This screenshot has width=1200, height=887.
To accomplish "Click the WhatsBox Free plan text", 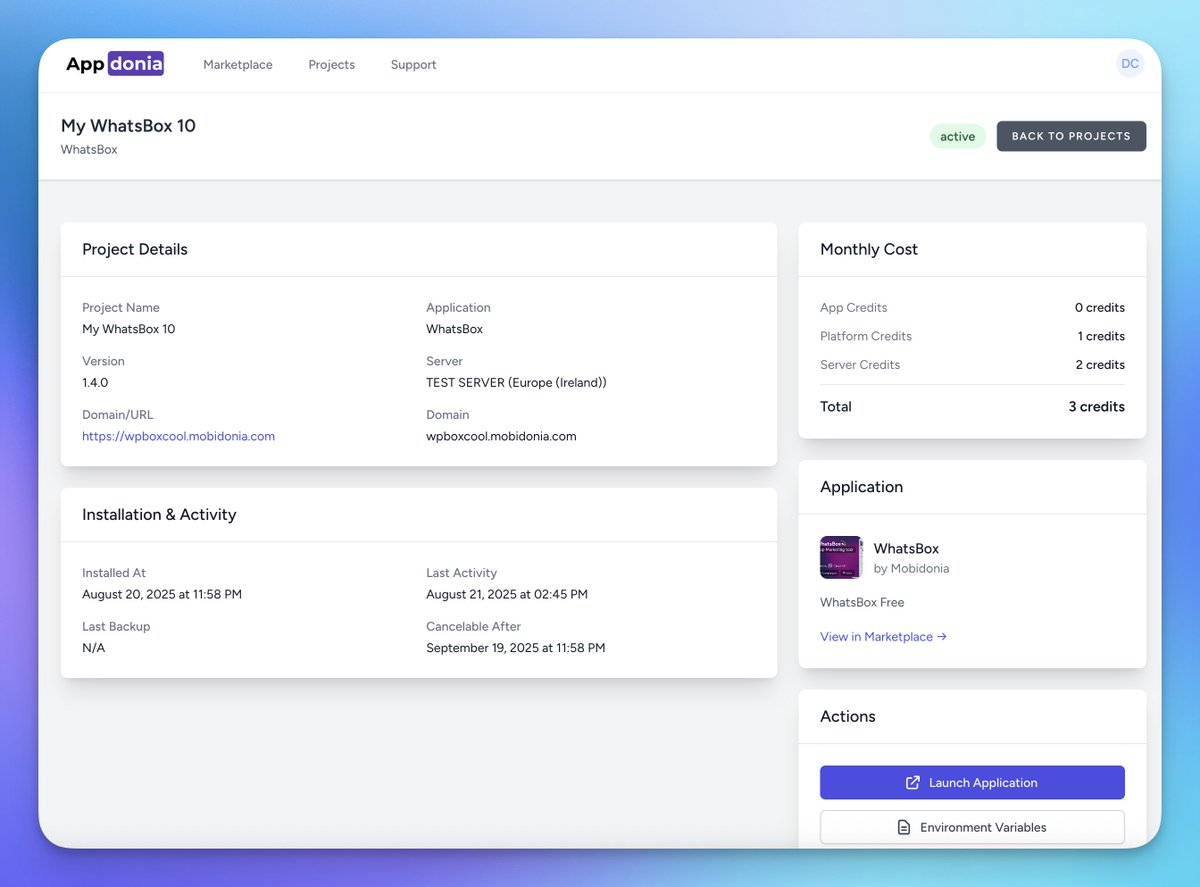I will pos(862,602).
